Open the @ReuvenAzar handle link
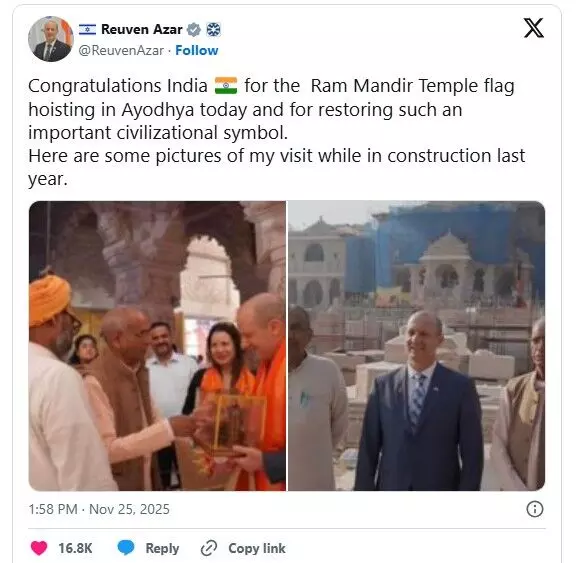The width and height of the screenshot is (580, 563). coord(121,50)
